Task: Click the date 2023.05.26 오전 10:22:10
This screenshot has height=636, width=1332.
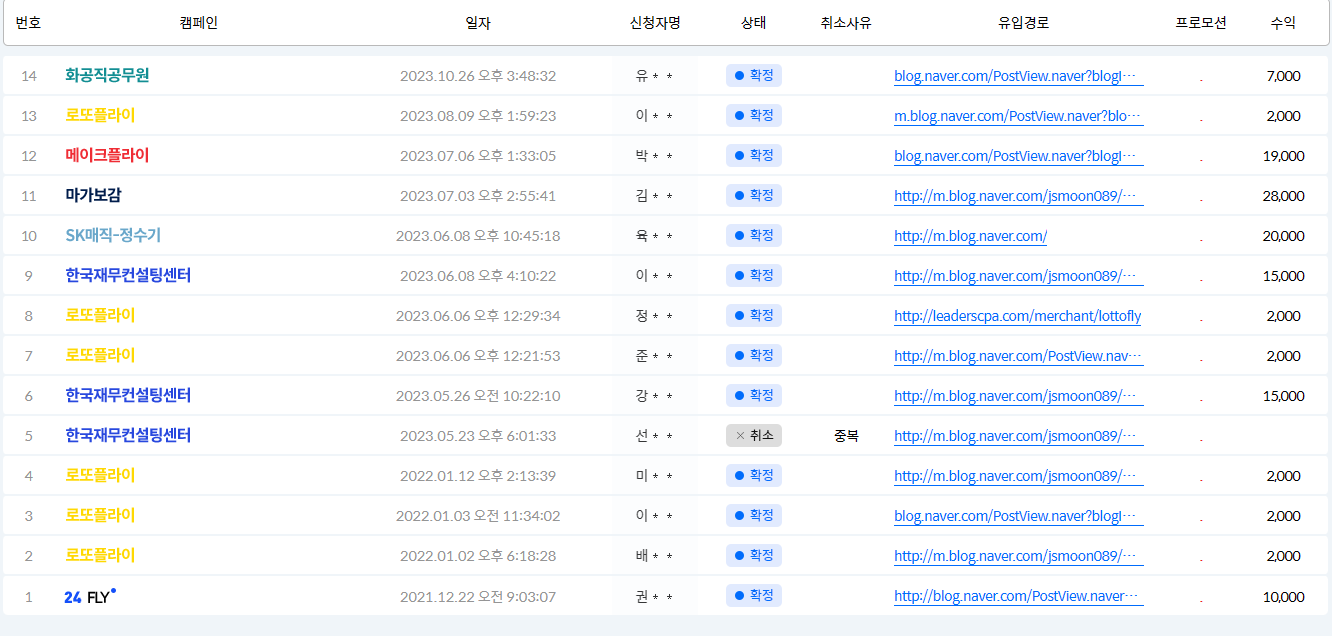Action: point(478,396)
